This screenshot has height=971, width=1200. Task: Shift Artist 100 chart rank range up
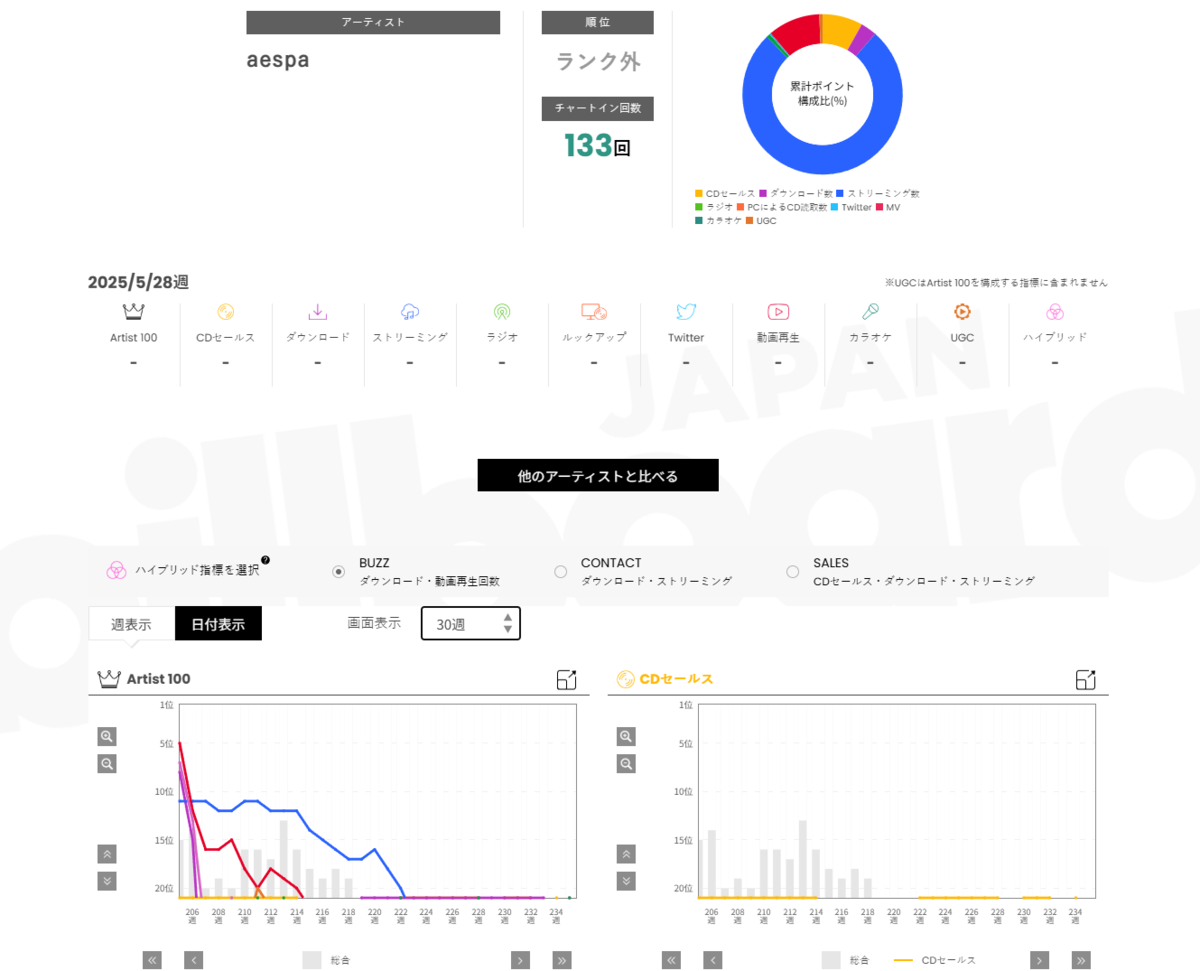[107, 854]
